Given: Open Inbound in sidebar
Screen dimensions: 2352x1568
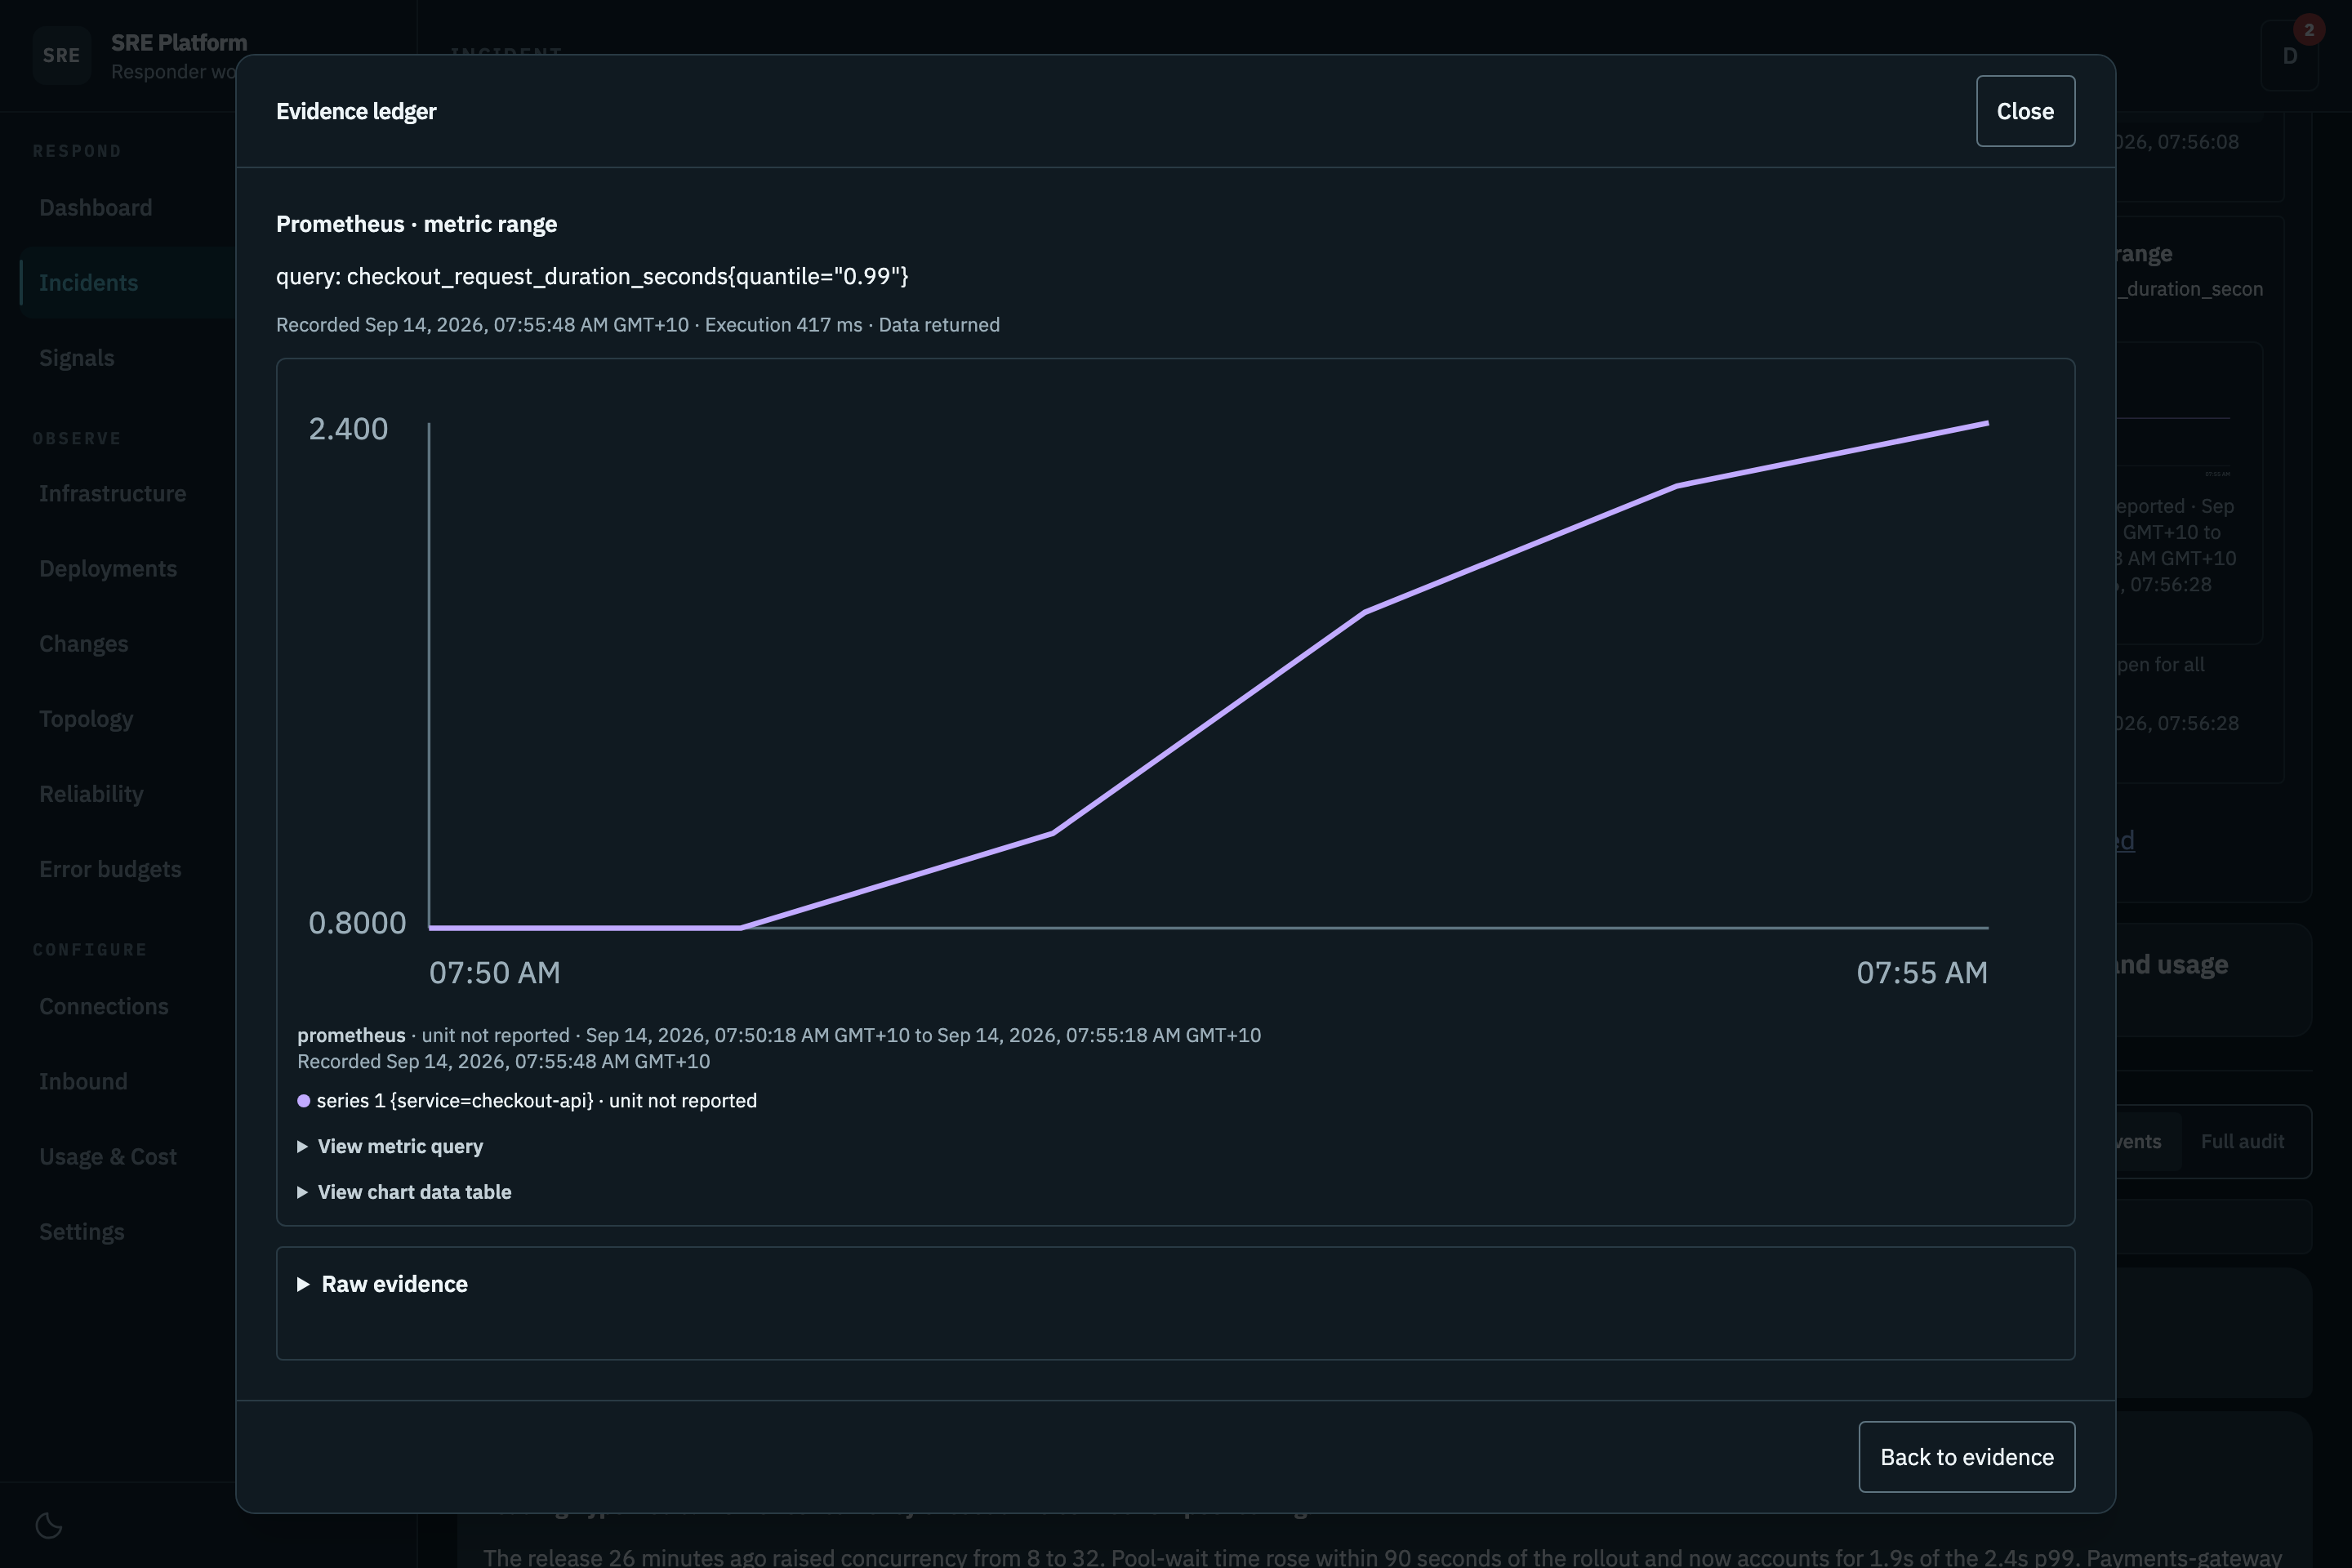Looking at the screenshot, I should tap(83, 1082).
